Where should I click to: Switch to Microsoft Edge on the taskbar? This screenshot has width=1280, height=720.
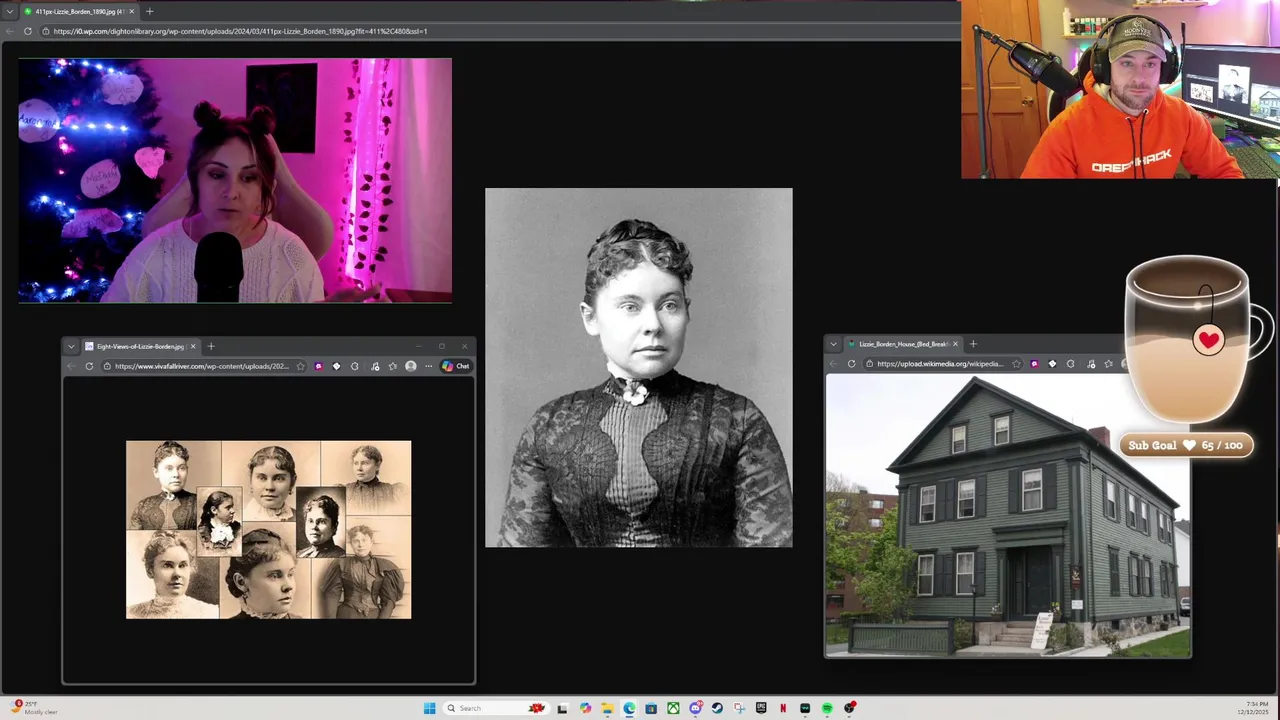click(x=629, y=708)
